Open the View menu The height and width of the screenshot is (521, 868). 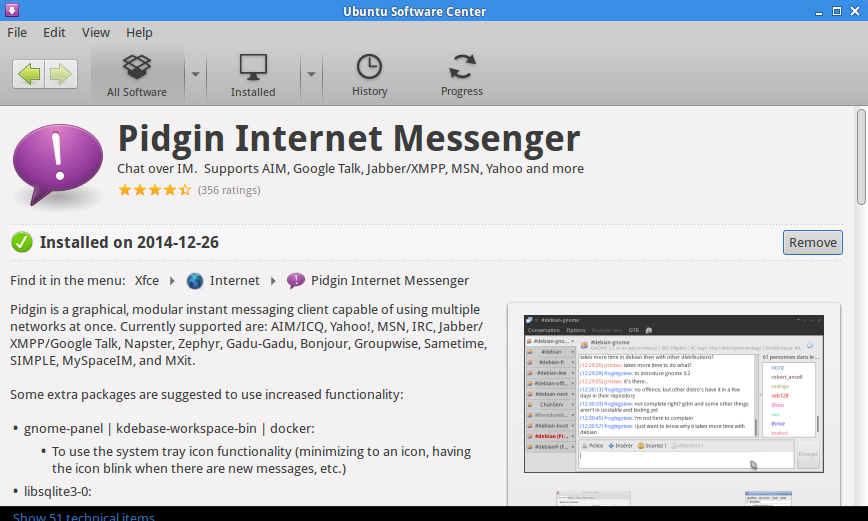(x=96, y=33)
